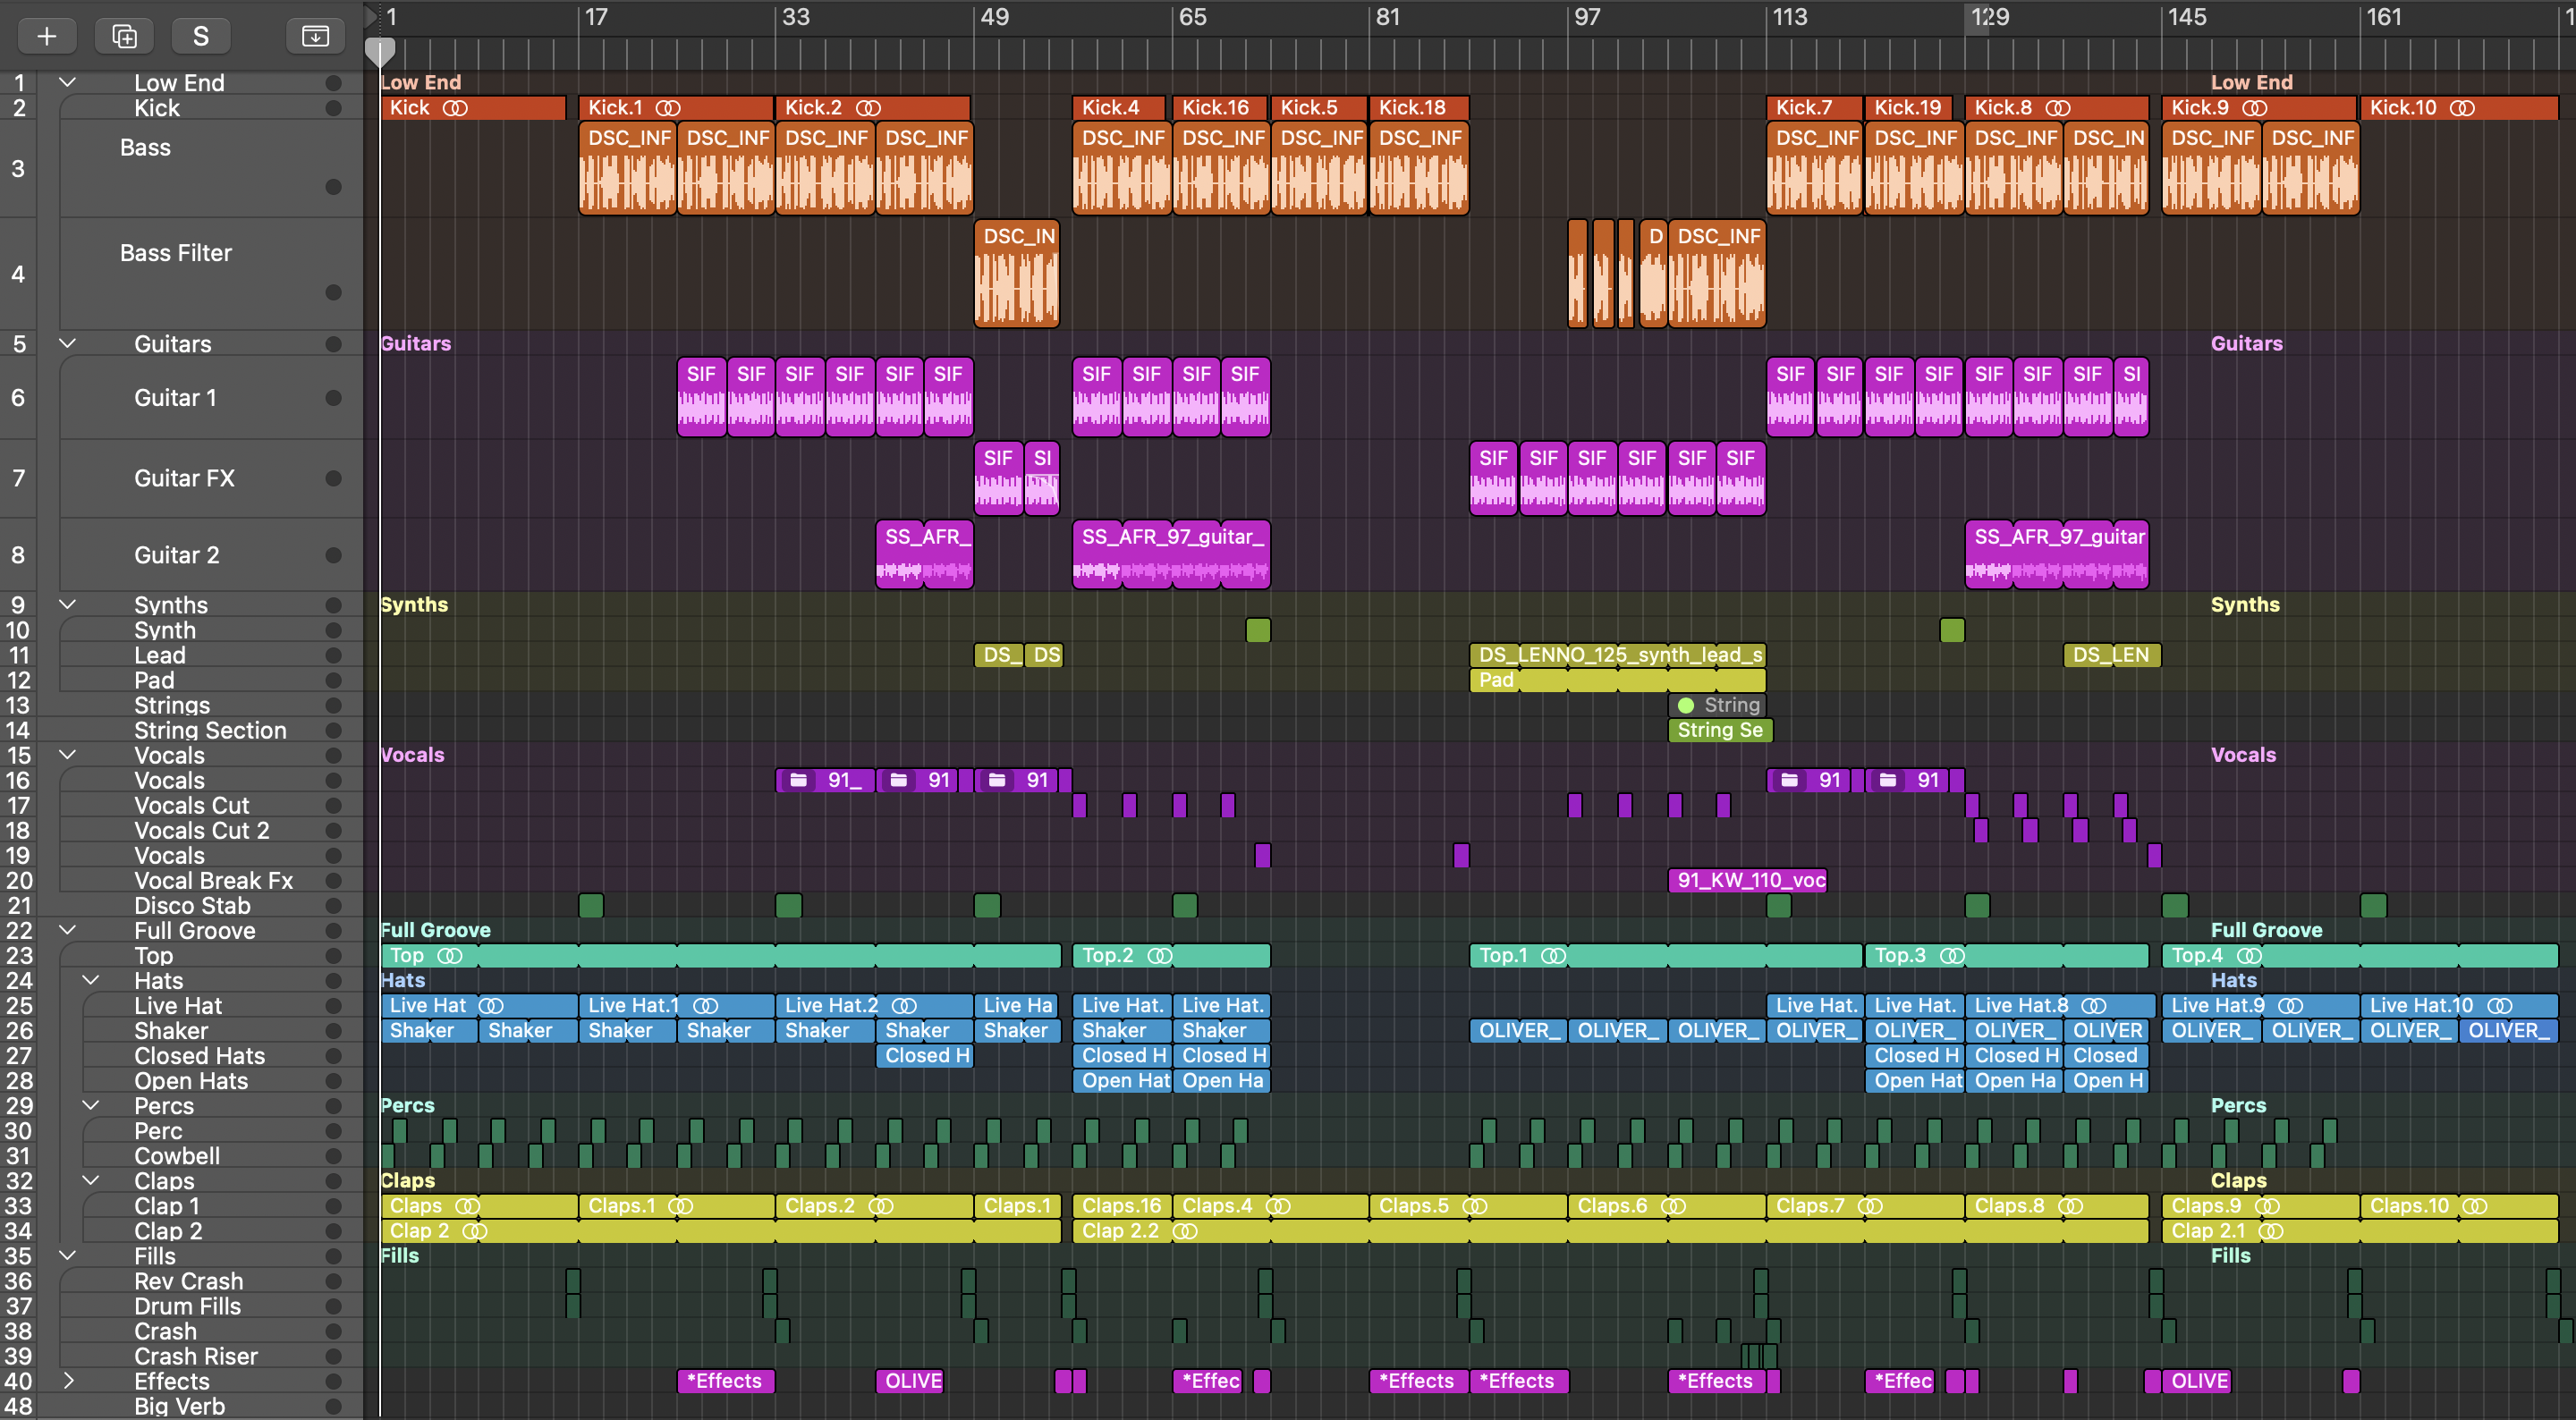Click the loop icon on Kick.9 region
2576x1420 pixels.
(2254, 108)
